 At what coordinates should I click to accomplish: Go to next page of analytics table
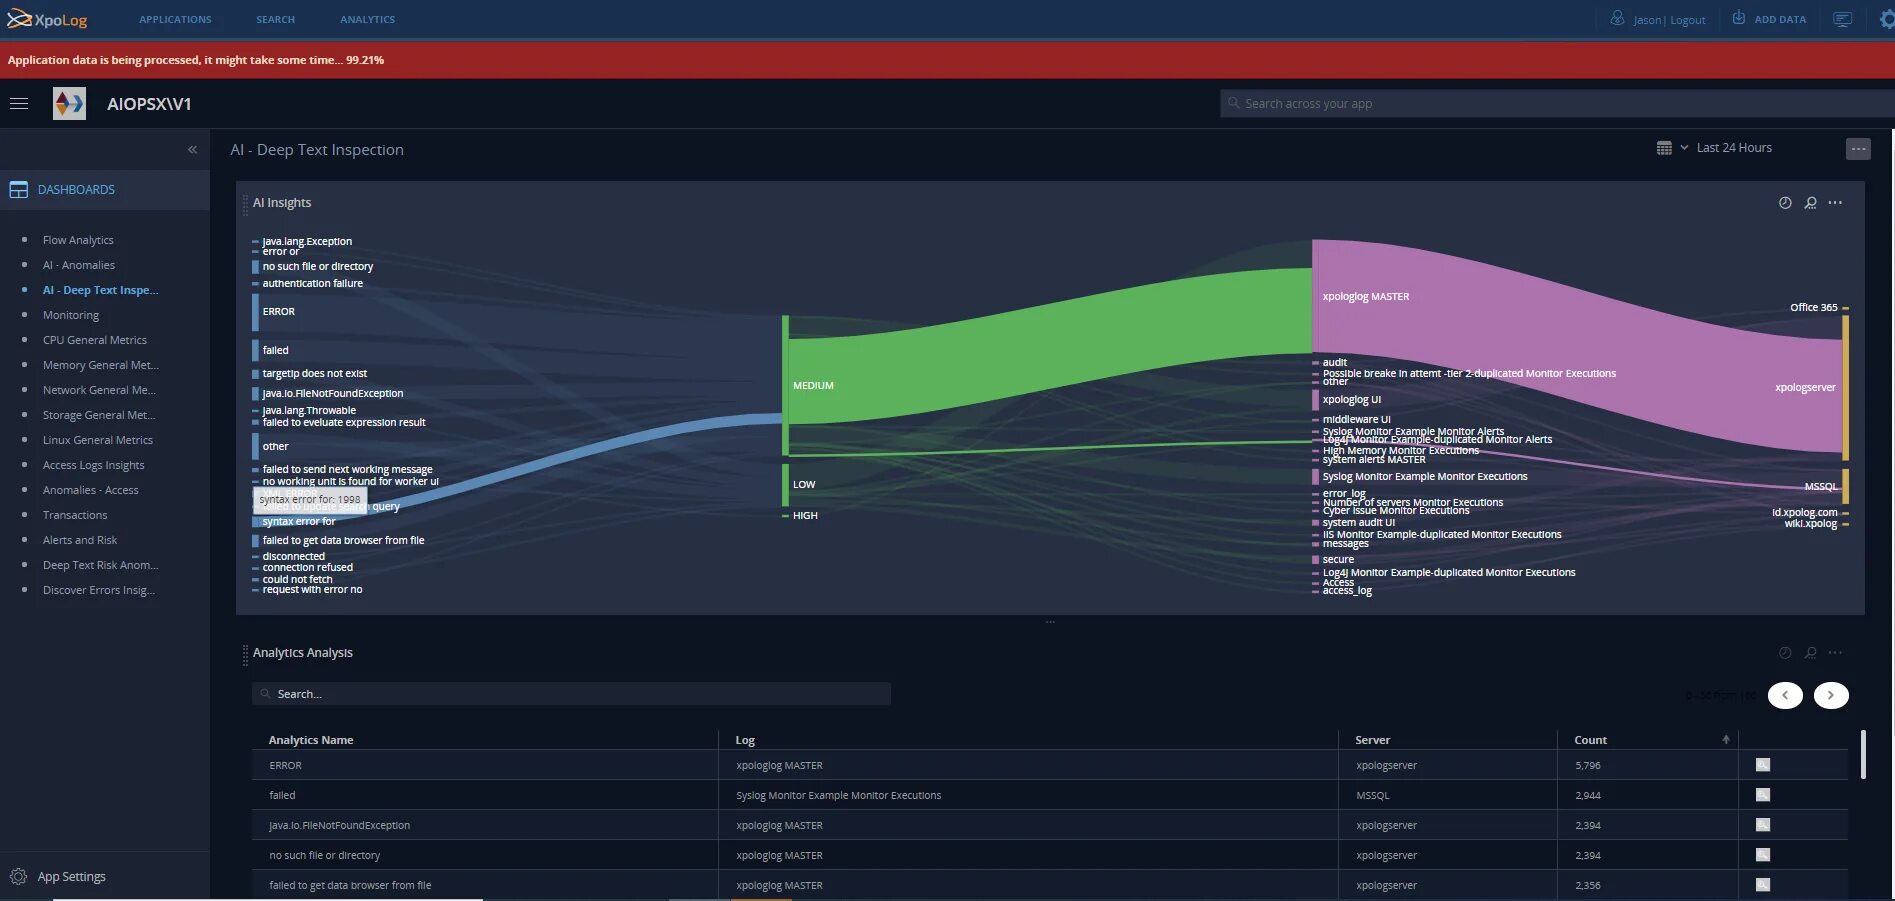pos(1831,695)
